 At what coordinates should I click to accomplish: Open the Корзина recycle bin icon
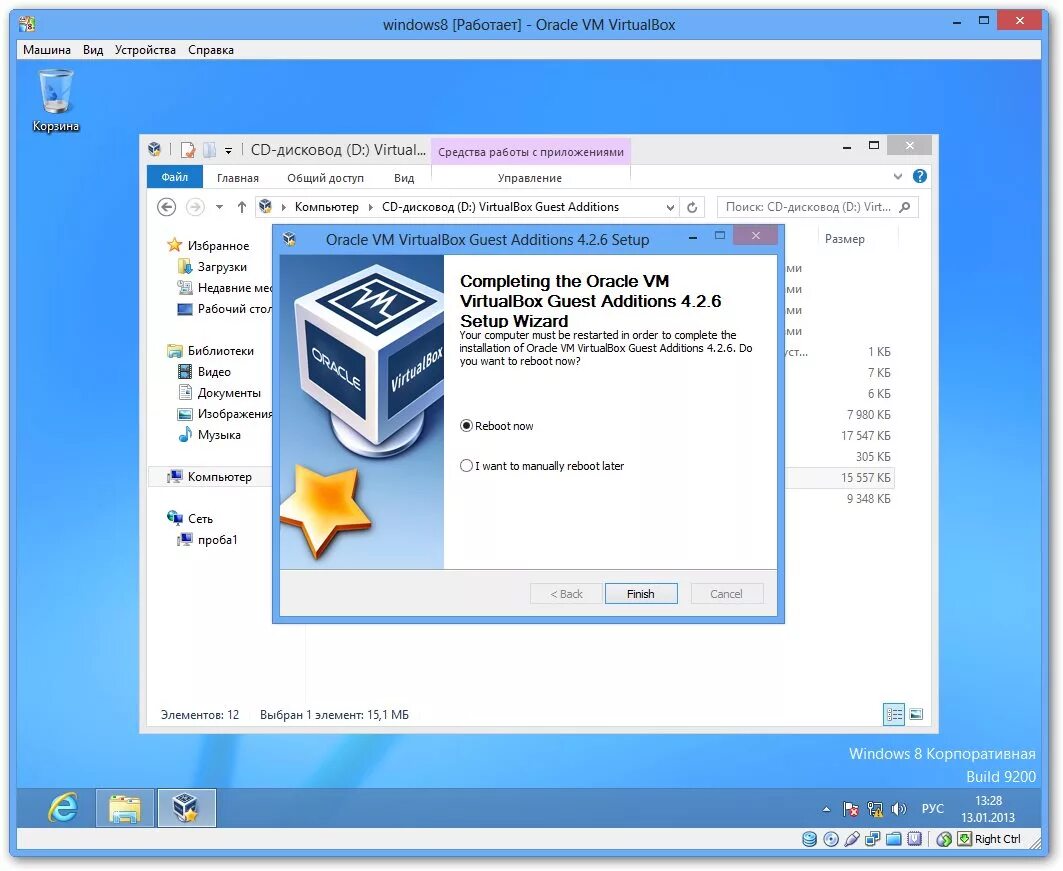coord(56,100)
